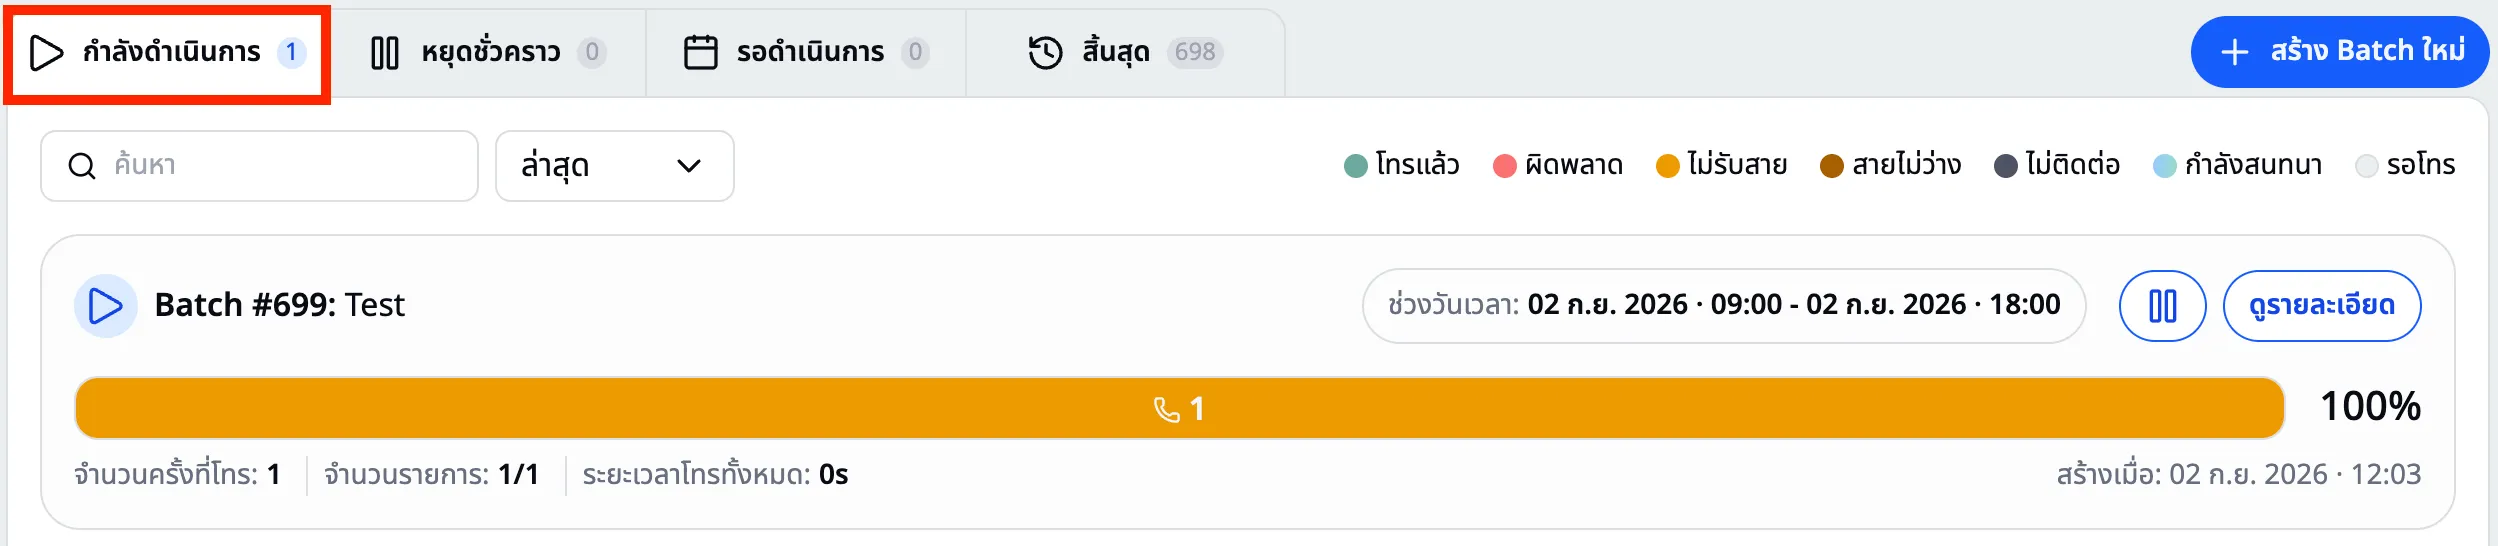
Task: Click the pause icon in หยุดชั่วคราว tab
Action: 385,52
